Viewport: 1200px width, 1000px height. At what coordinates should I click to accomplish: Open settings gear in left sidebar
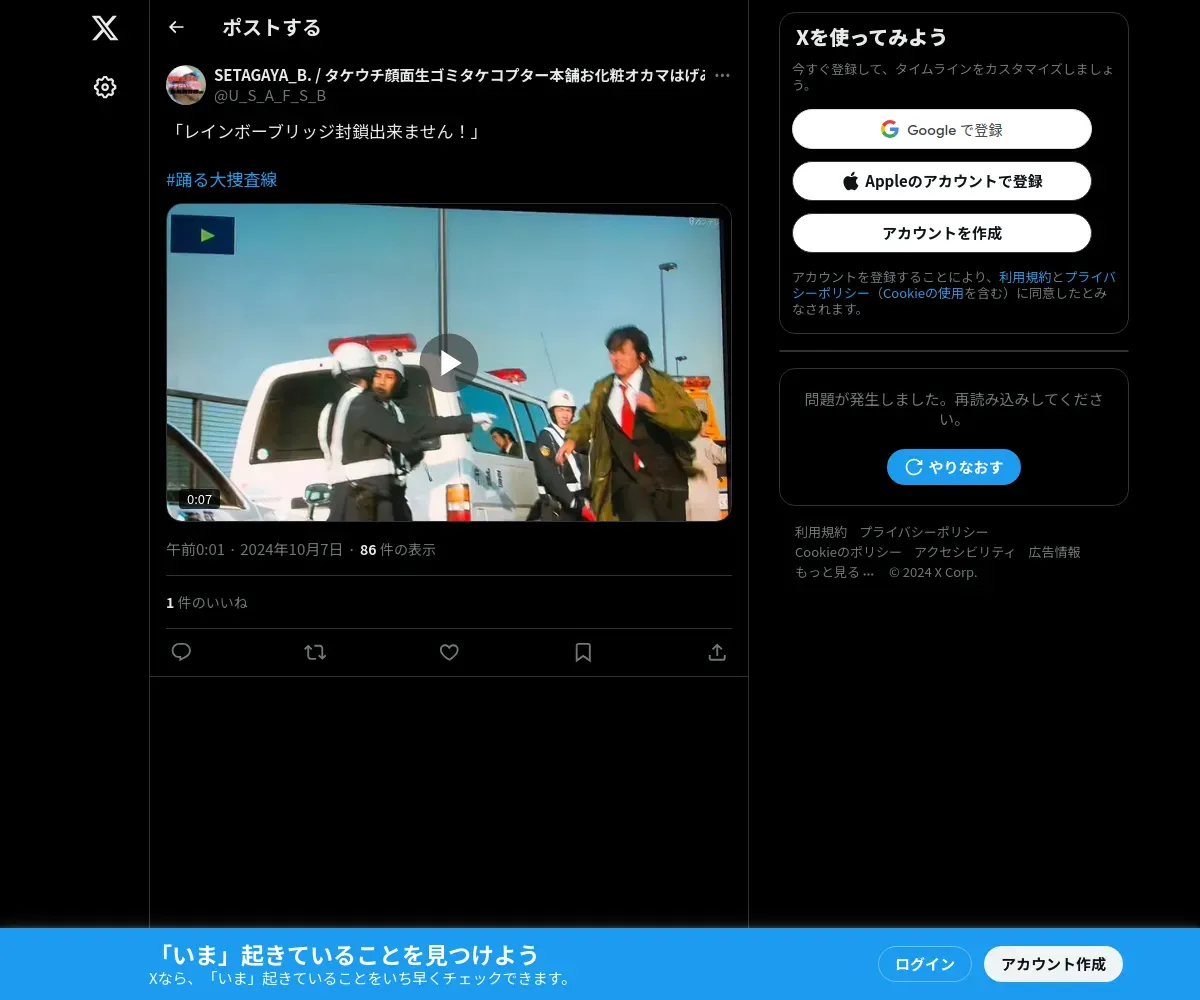(105, 87)
